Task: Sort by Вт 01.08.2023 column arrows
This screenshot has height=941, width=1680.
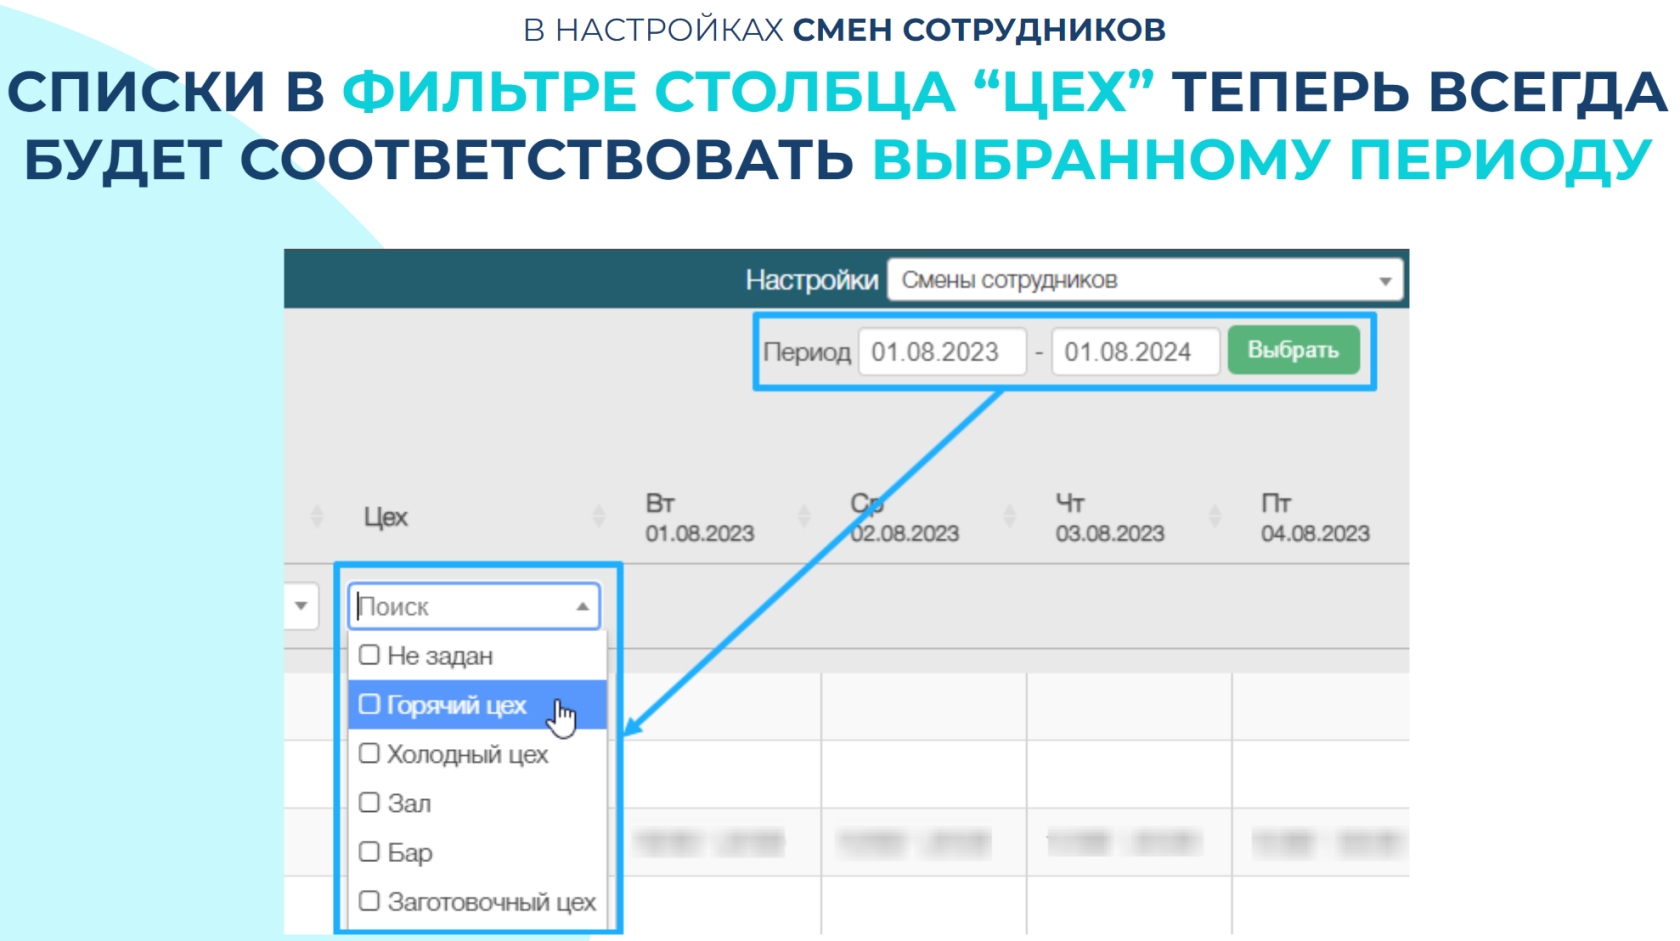Action: coord(804,516)
